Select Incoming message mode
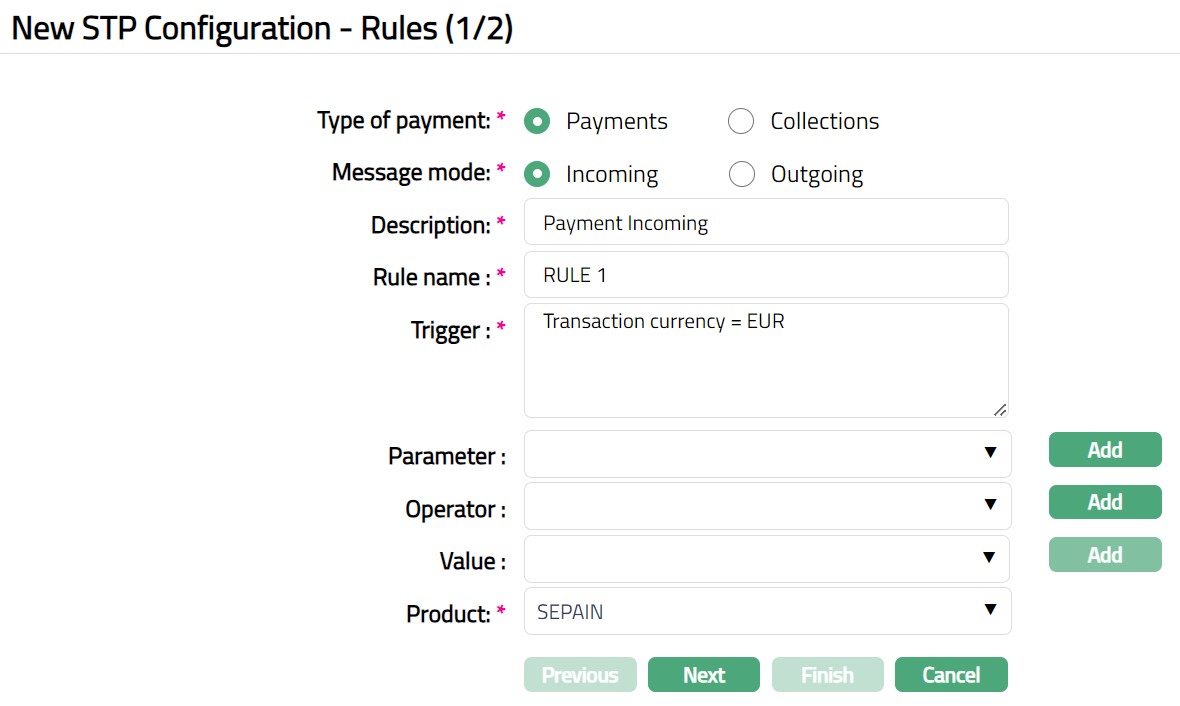 [538, 174]
